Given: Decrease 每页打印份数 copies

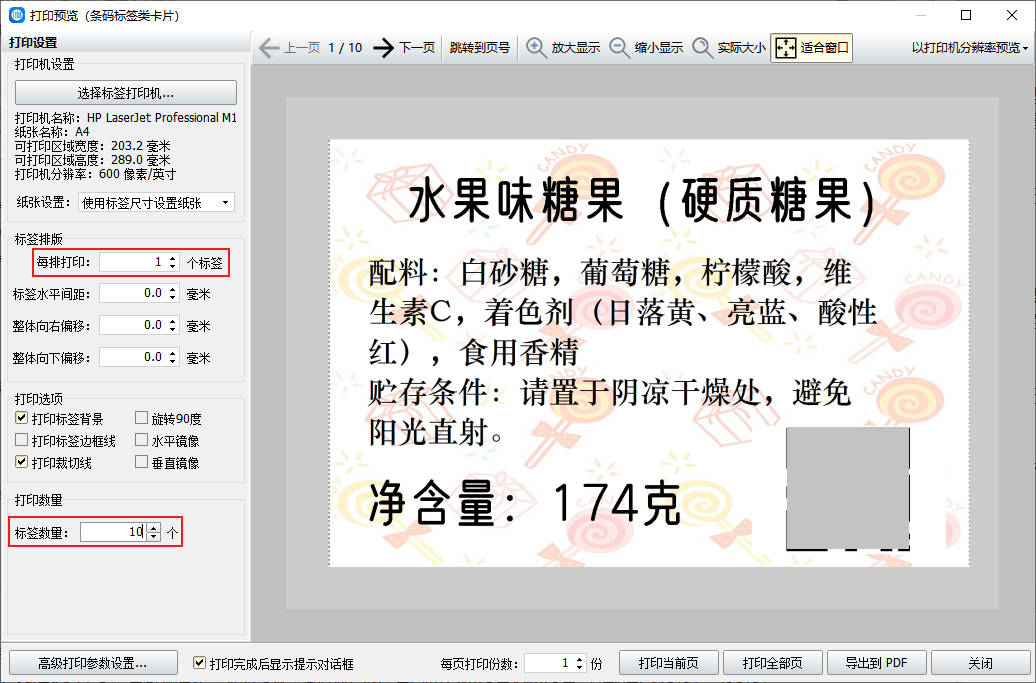Looking at the screenshot, I should click(579, 667).
